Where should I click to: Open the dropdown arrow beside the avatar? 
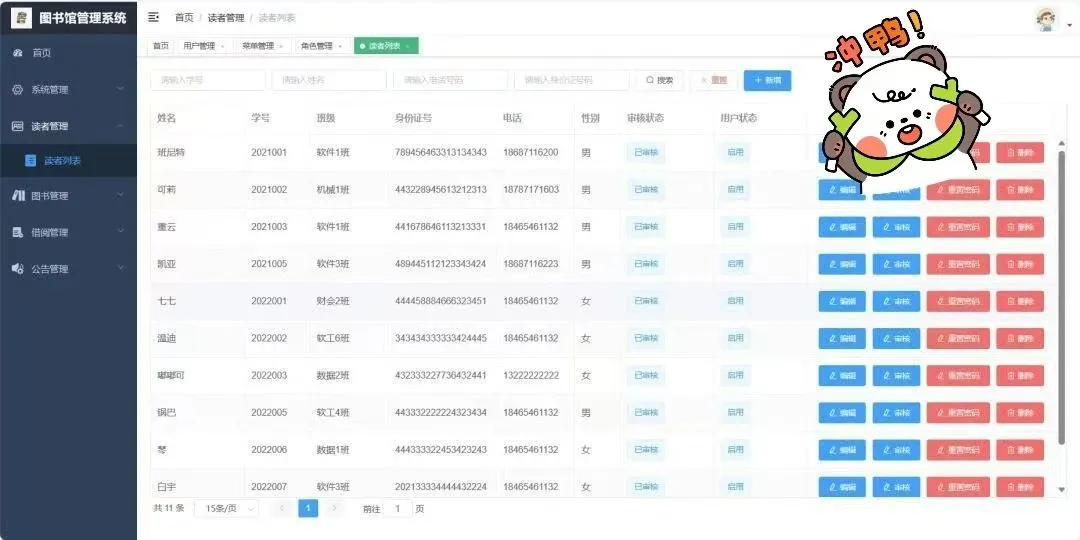(x=1070, y=26)
